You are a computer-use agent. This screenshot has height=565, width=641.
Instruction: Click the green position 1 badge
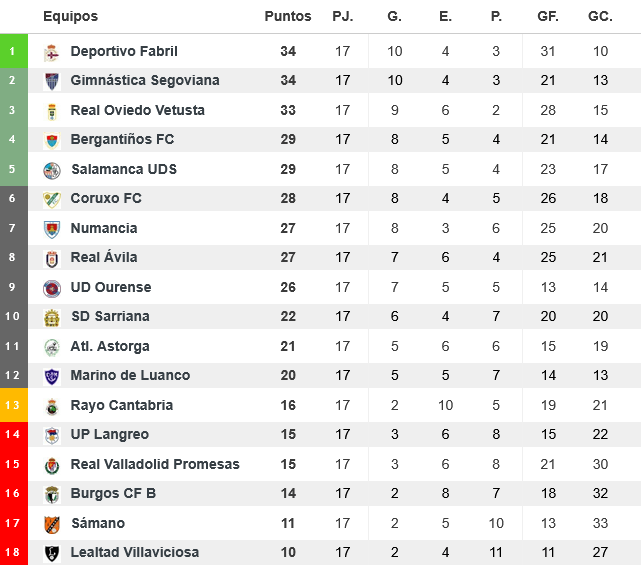click(x=12, y=51)
